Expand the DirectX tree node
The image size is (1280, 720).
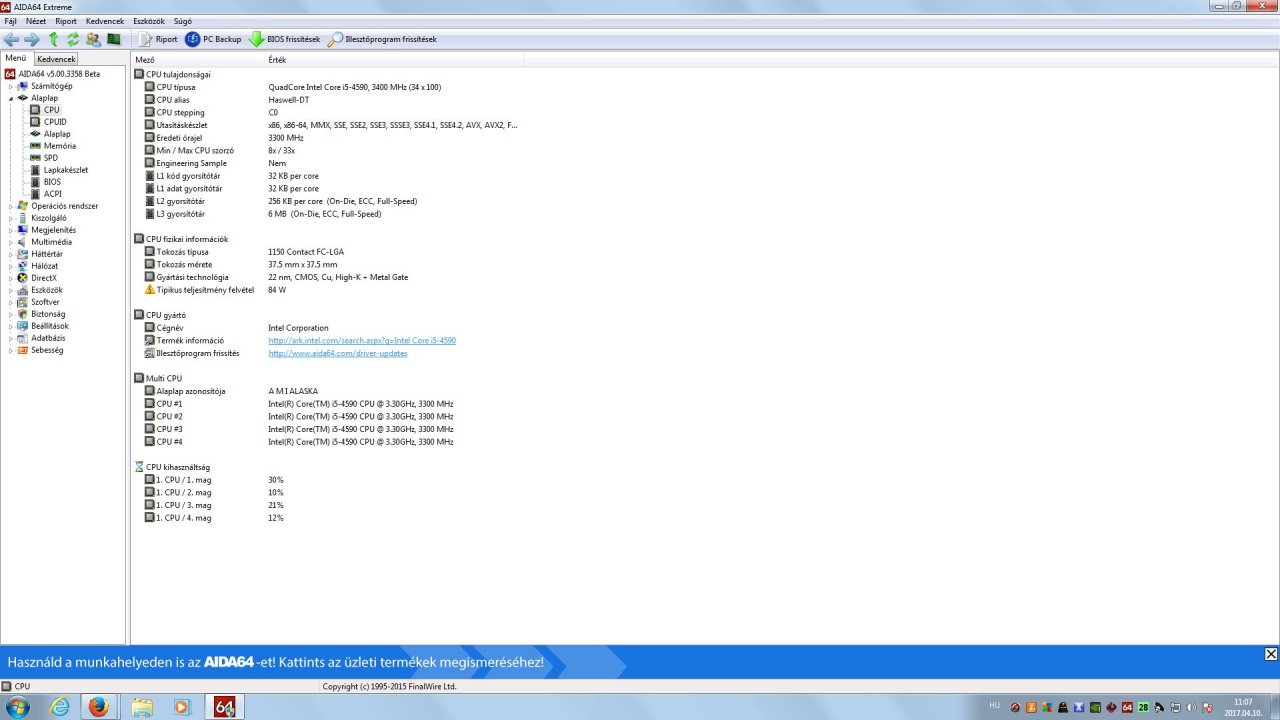[11, 278]
